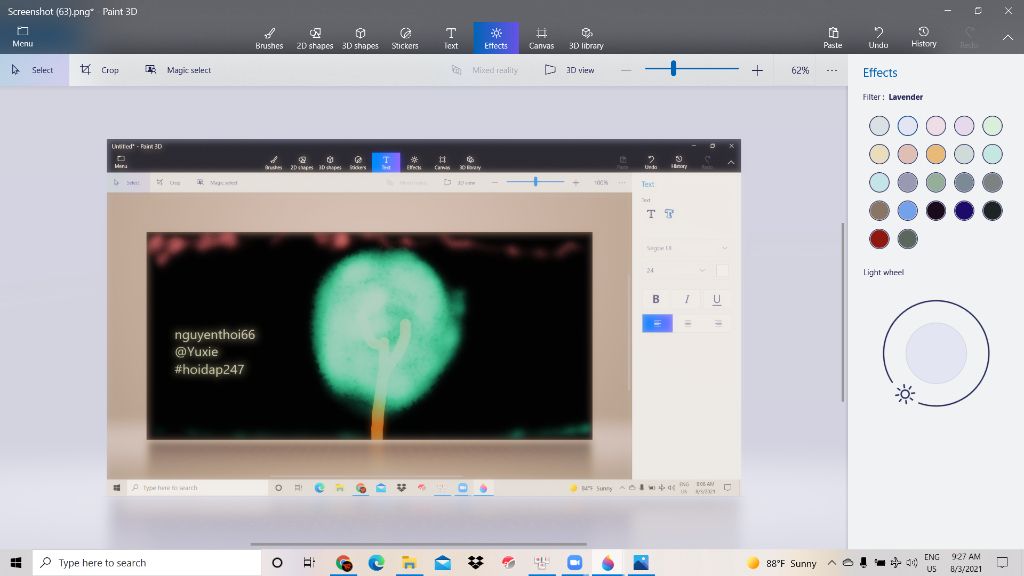Apply the navy blue filter swatch
This screenshot has width=1024, height=576.
coord(963,210)
